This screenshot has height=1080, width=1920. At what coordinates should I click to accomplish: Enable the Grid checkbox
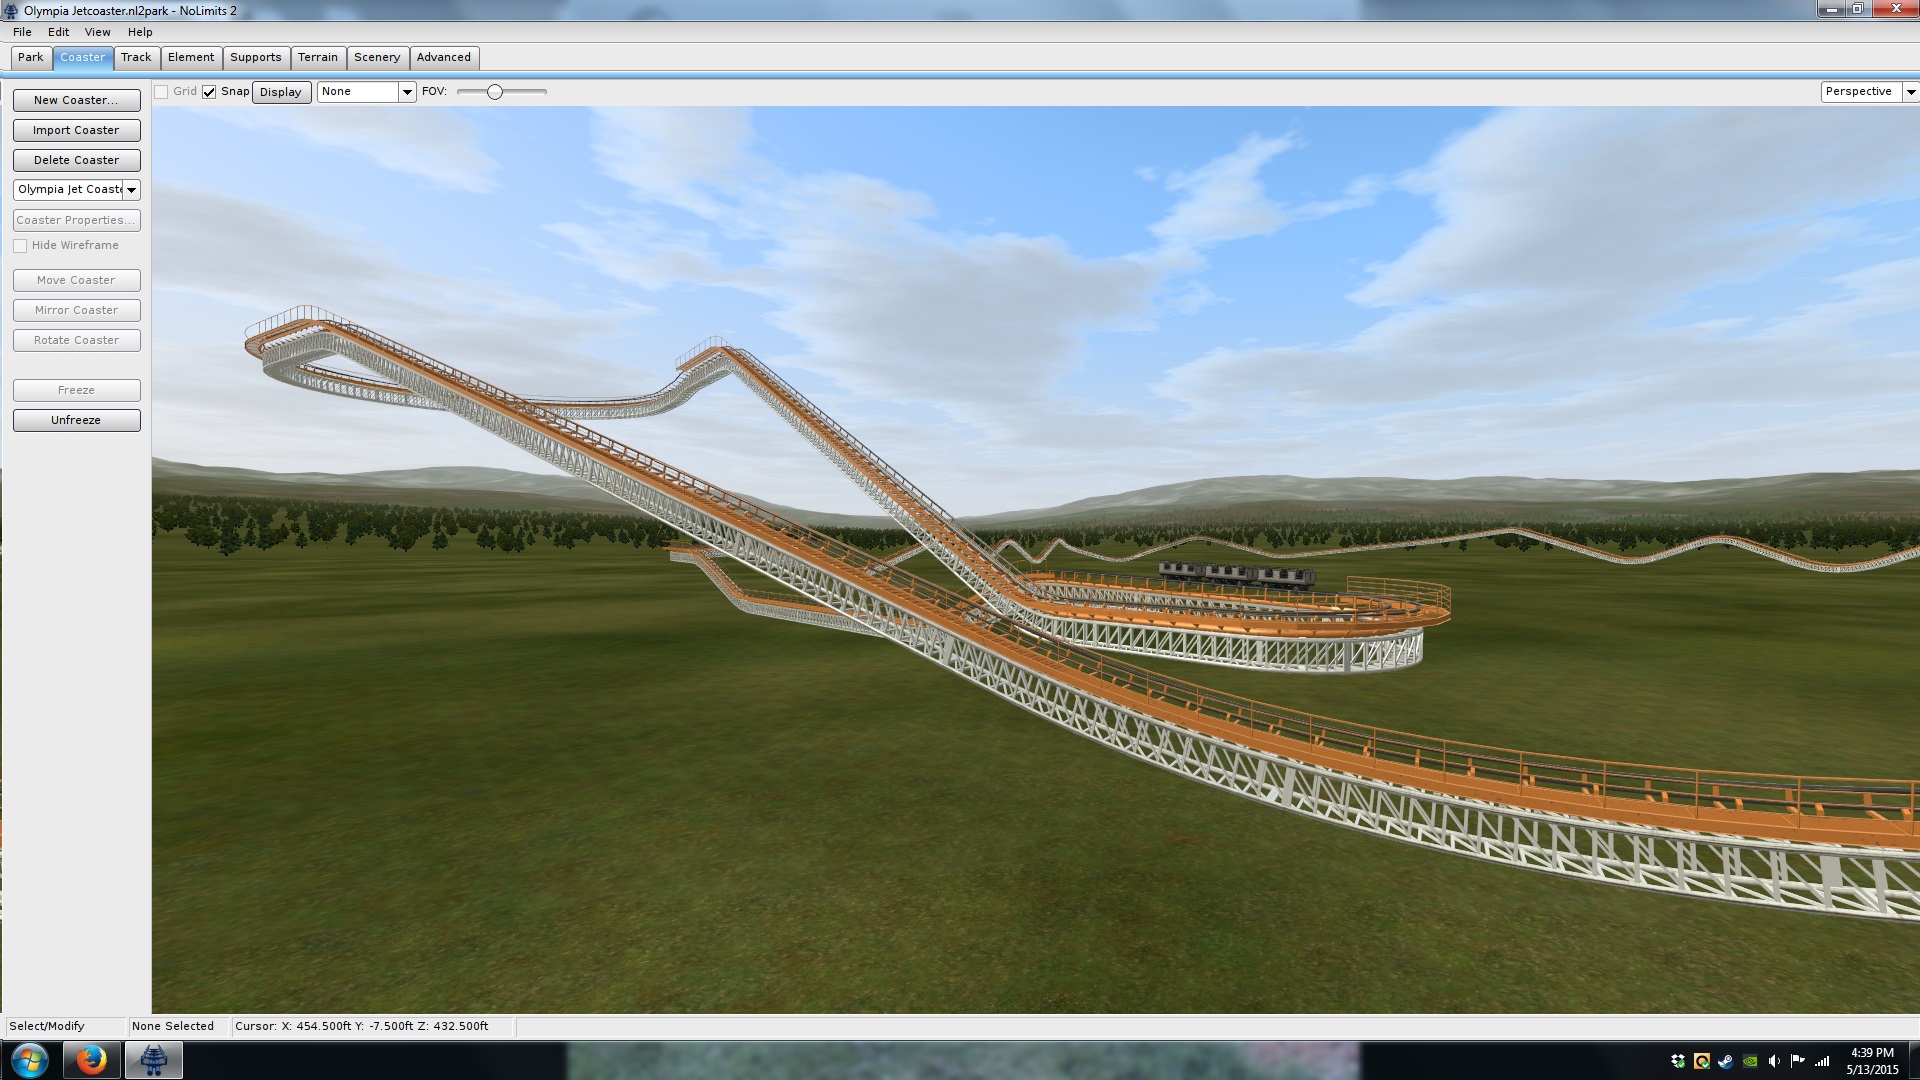pyautogui.click(x=161, y=92)
